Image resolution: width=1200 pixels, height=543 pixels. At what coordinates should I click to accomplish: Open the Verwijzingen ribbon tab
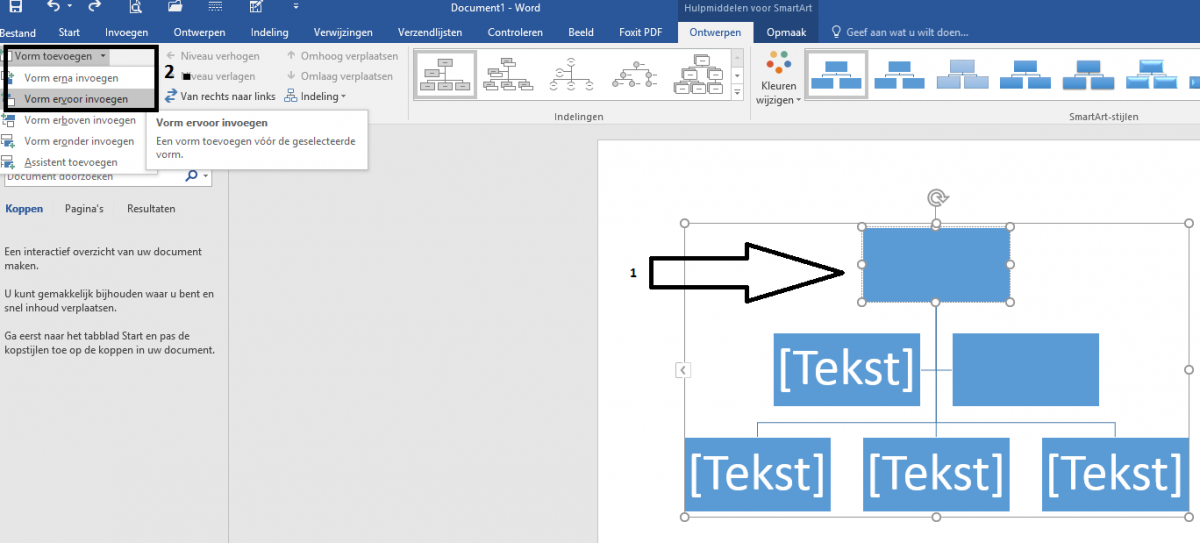pos(343,32)
